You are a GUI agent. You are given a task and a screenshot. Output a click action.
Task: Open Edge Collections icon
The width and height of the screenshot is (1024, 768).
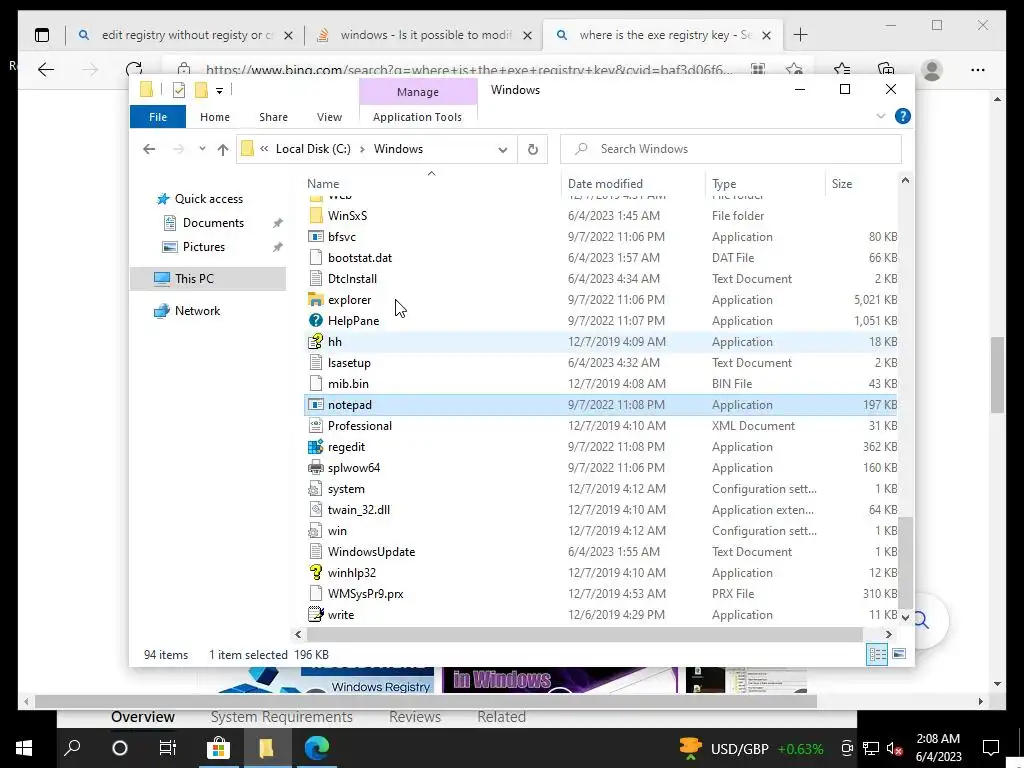[x=886, y=70]
